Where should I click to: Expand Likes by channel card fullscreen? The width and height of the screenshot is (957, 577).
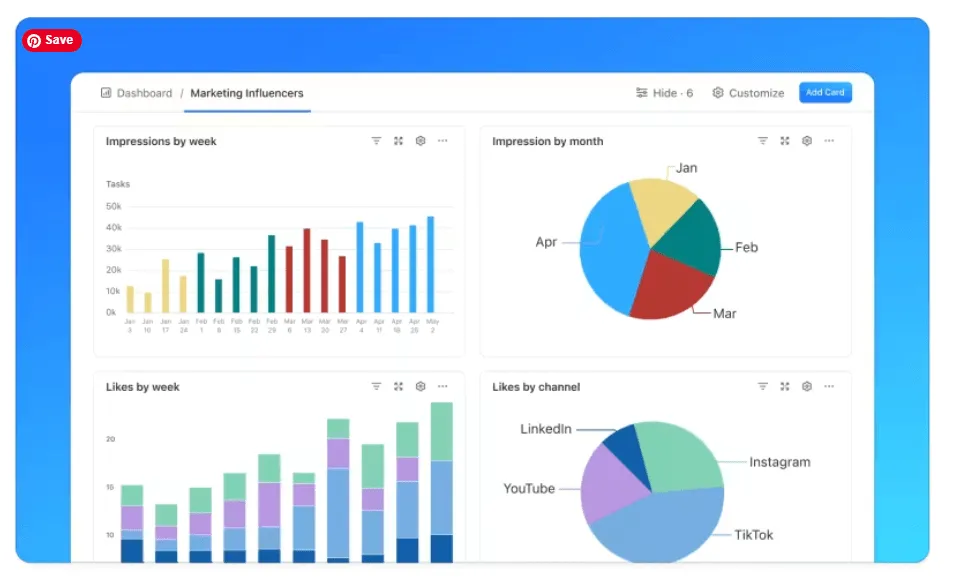[x=785, y=386]
